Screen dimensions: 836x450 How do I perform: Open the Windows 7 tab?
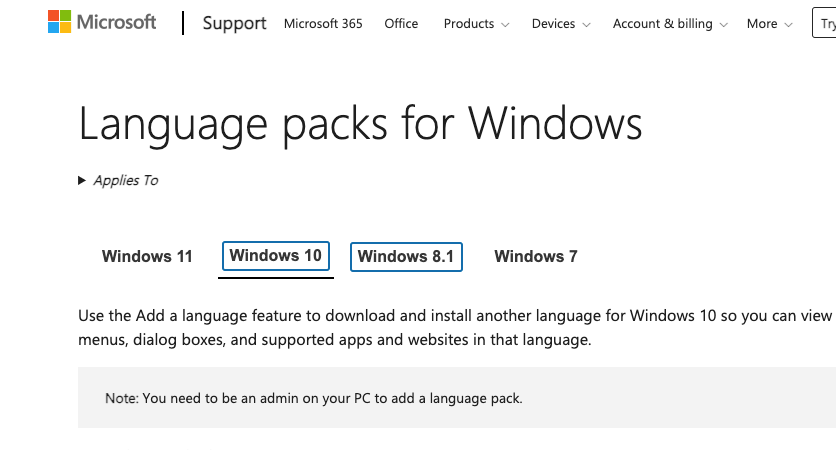(536, 256)
